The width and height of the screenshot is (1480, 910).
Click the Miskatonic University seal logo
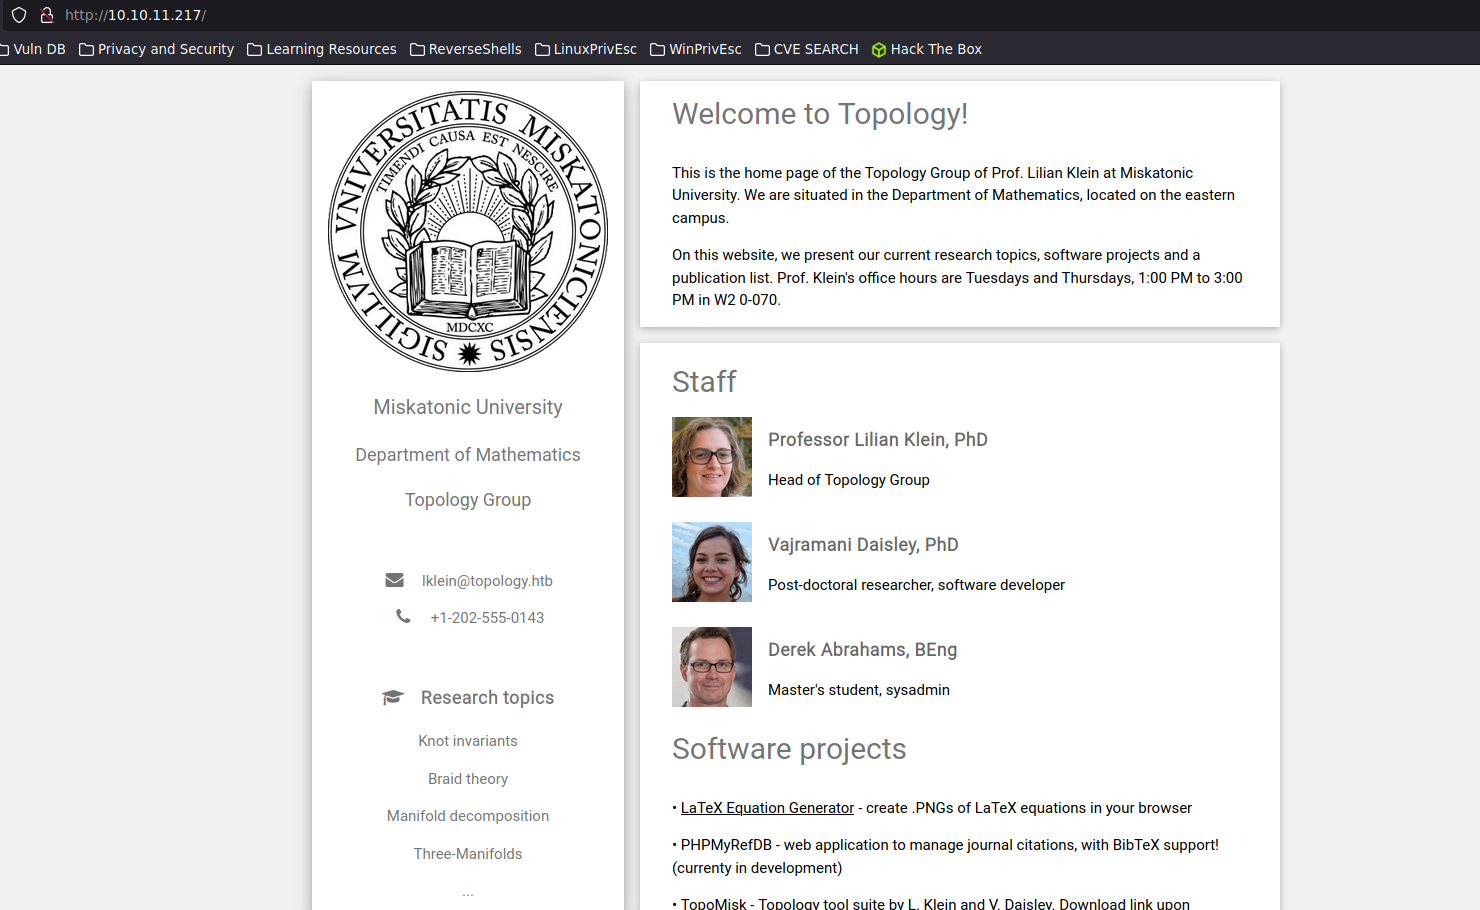468,231
